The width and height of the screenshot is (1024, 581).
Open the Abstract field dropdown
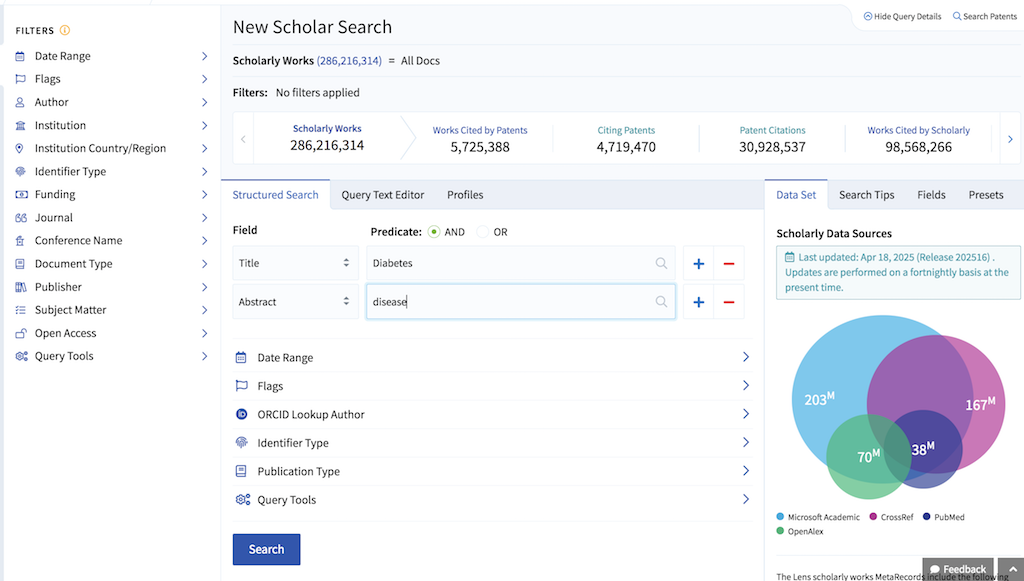[295, 302]
